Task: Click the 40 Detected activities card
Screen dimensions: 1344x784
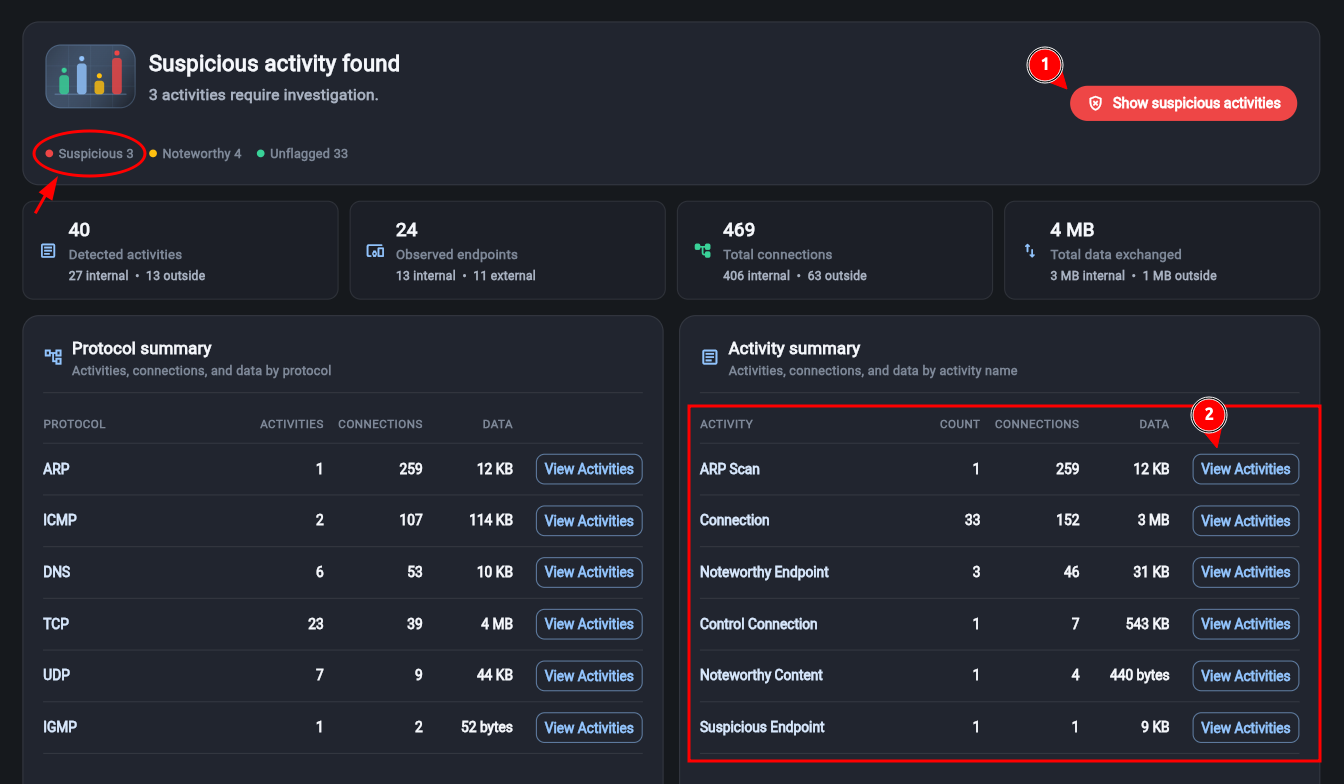Action: pos(180,250)
